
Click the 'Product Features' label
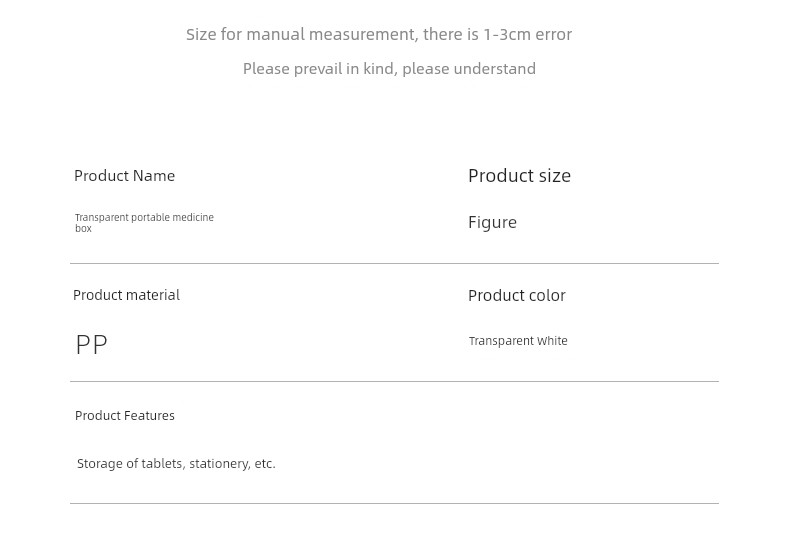pos(125,416)
